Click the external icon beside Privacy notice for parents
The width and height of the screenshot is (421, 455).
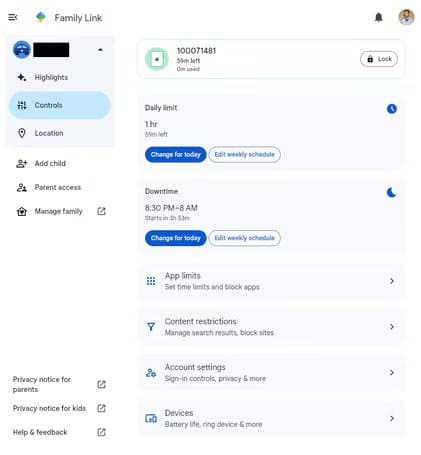101,384
